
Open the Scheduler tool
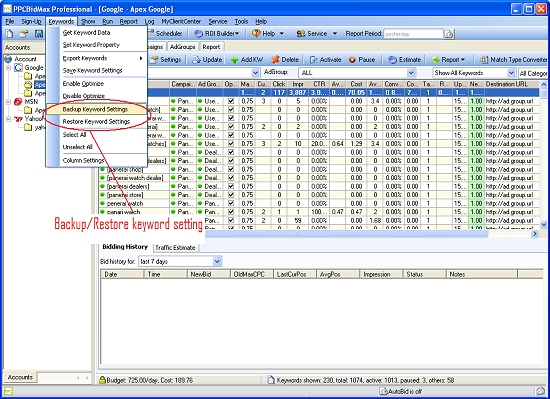tap(165, 34)
